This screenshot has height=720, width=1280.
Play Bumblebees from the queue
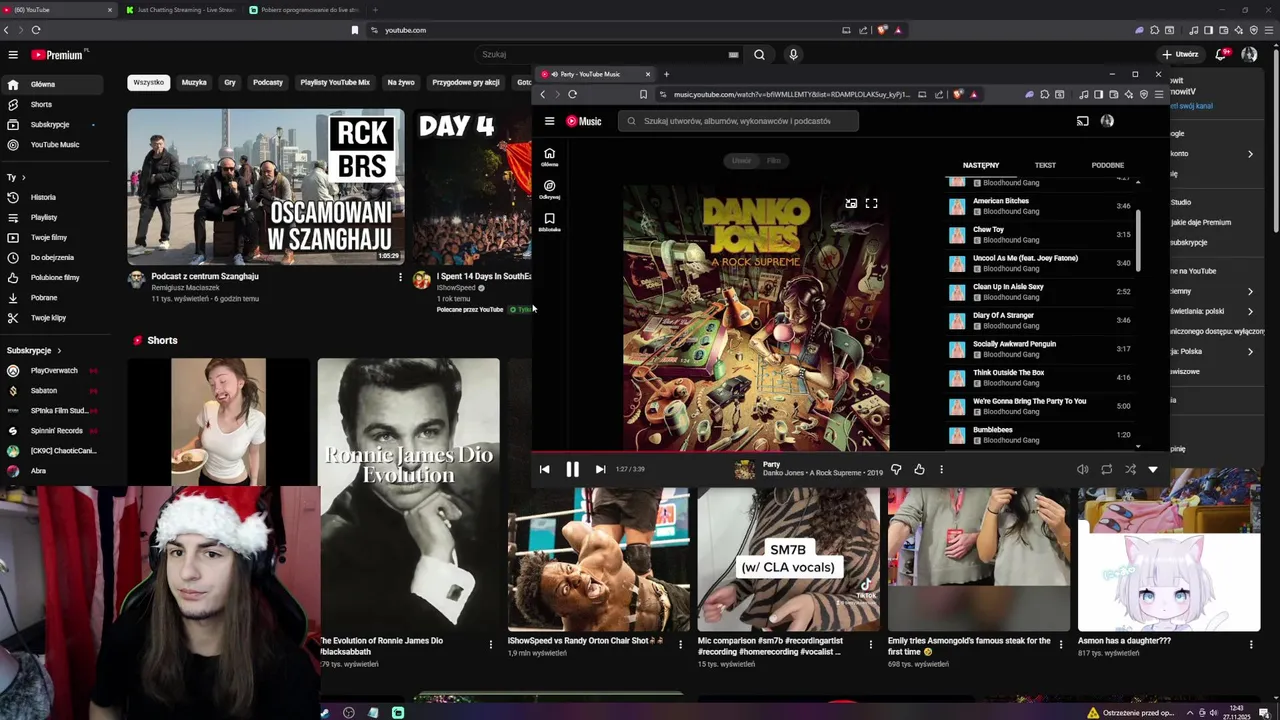(x=1040, y=435)
